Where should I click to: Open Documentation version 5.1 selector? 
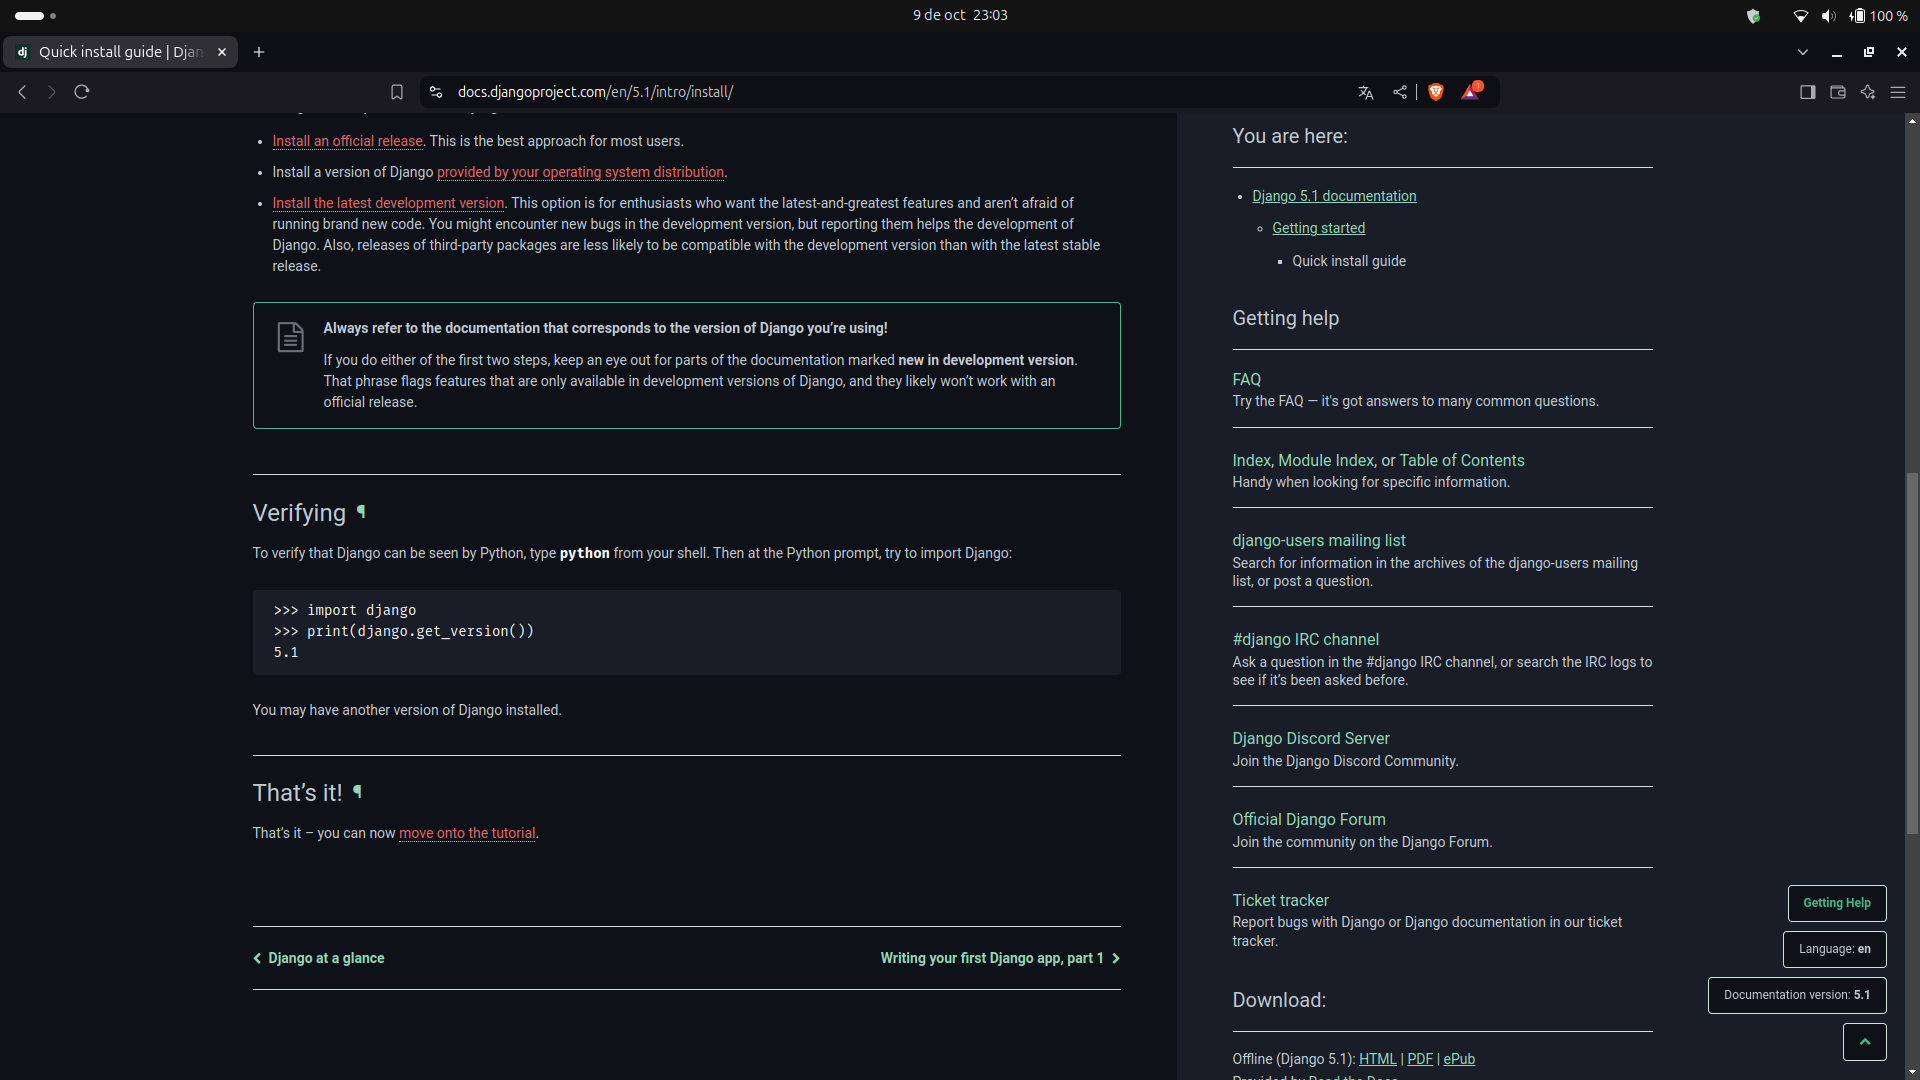click(1797, 995)
